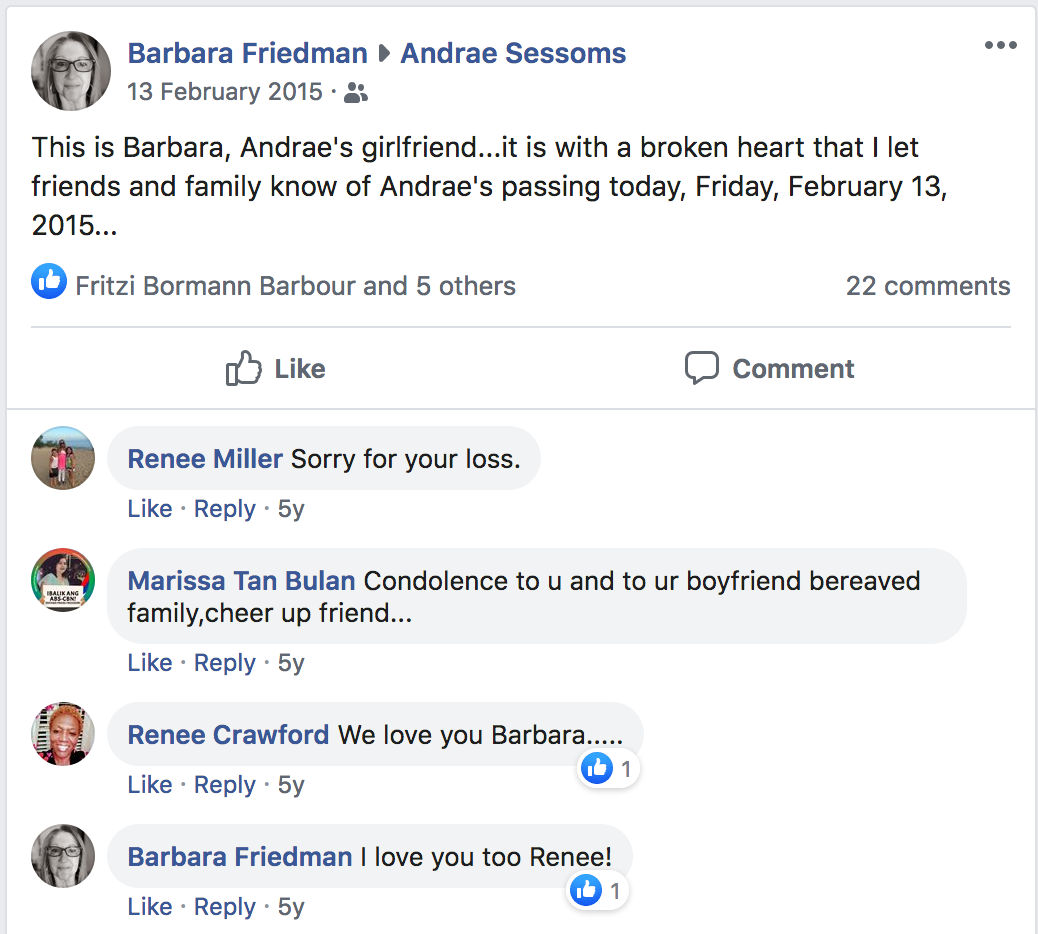The width and height of the screenshot is (1038, 934).
Task: Show who liked: Fritzi Bormann Barbour and others
Action: pyautogui.click(x=295, y=286)
